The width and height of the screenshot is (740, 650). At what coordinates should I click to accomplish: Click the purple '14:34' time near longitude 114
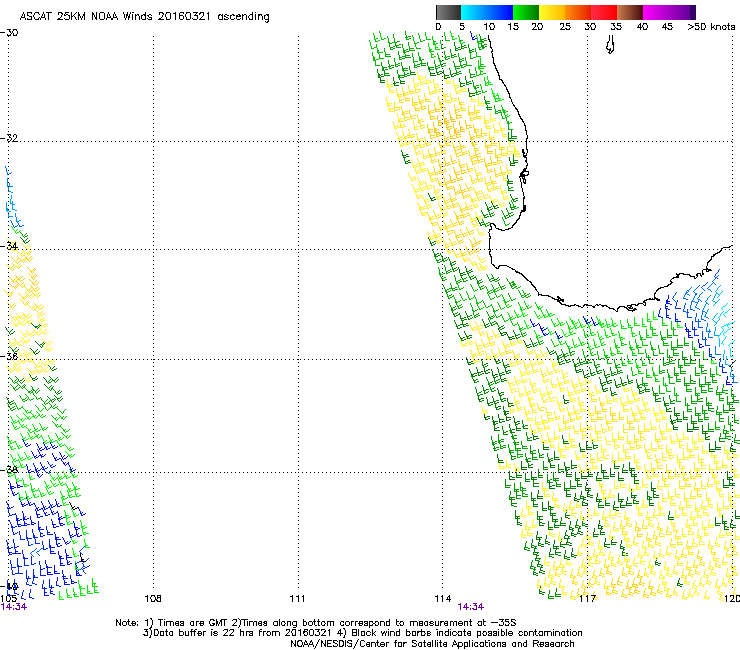pyautogui.click(x=471, y=607)
